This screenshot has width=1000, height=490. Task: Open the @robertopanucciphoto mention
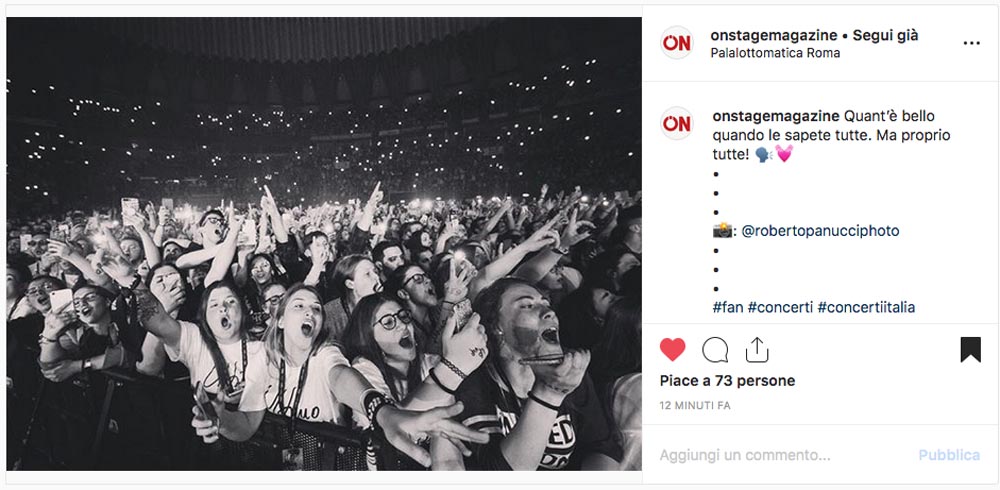(820, 231)
